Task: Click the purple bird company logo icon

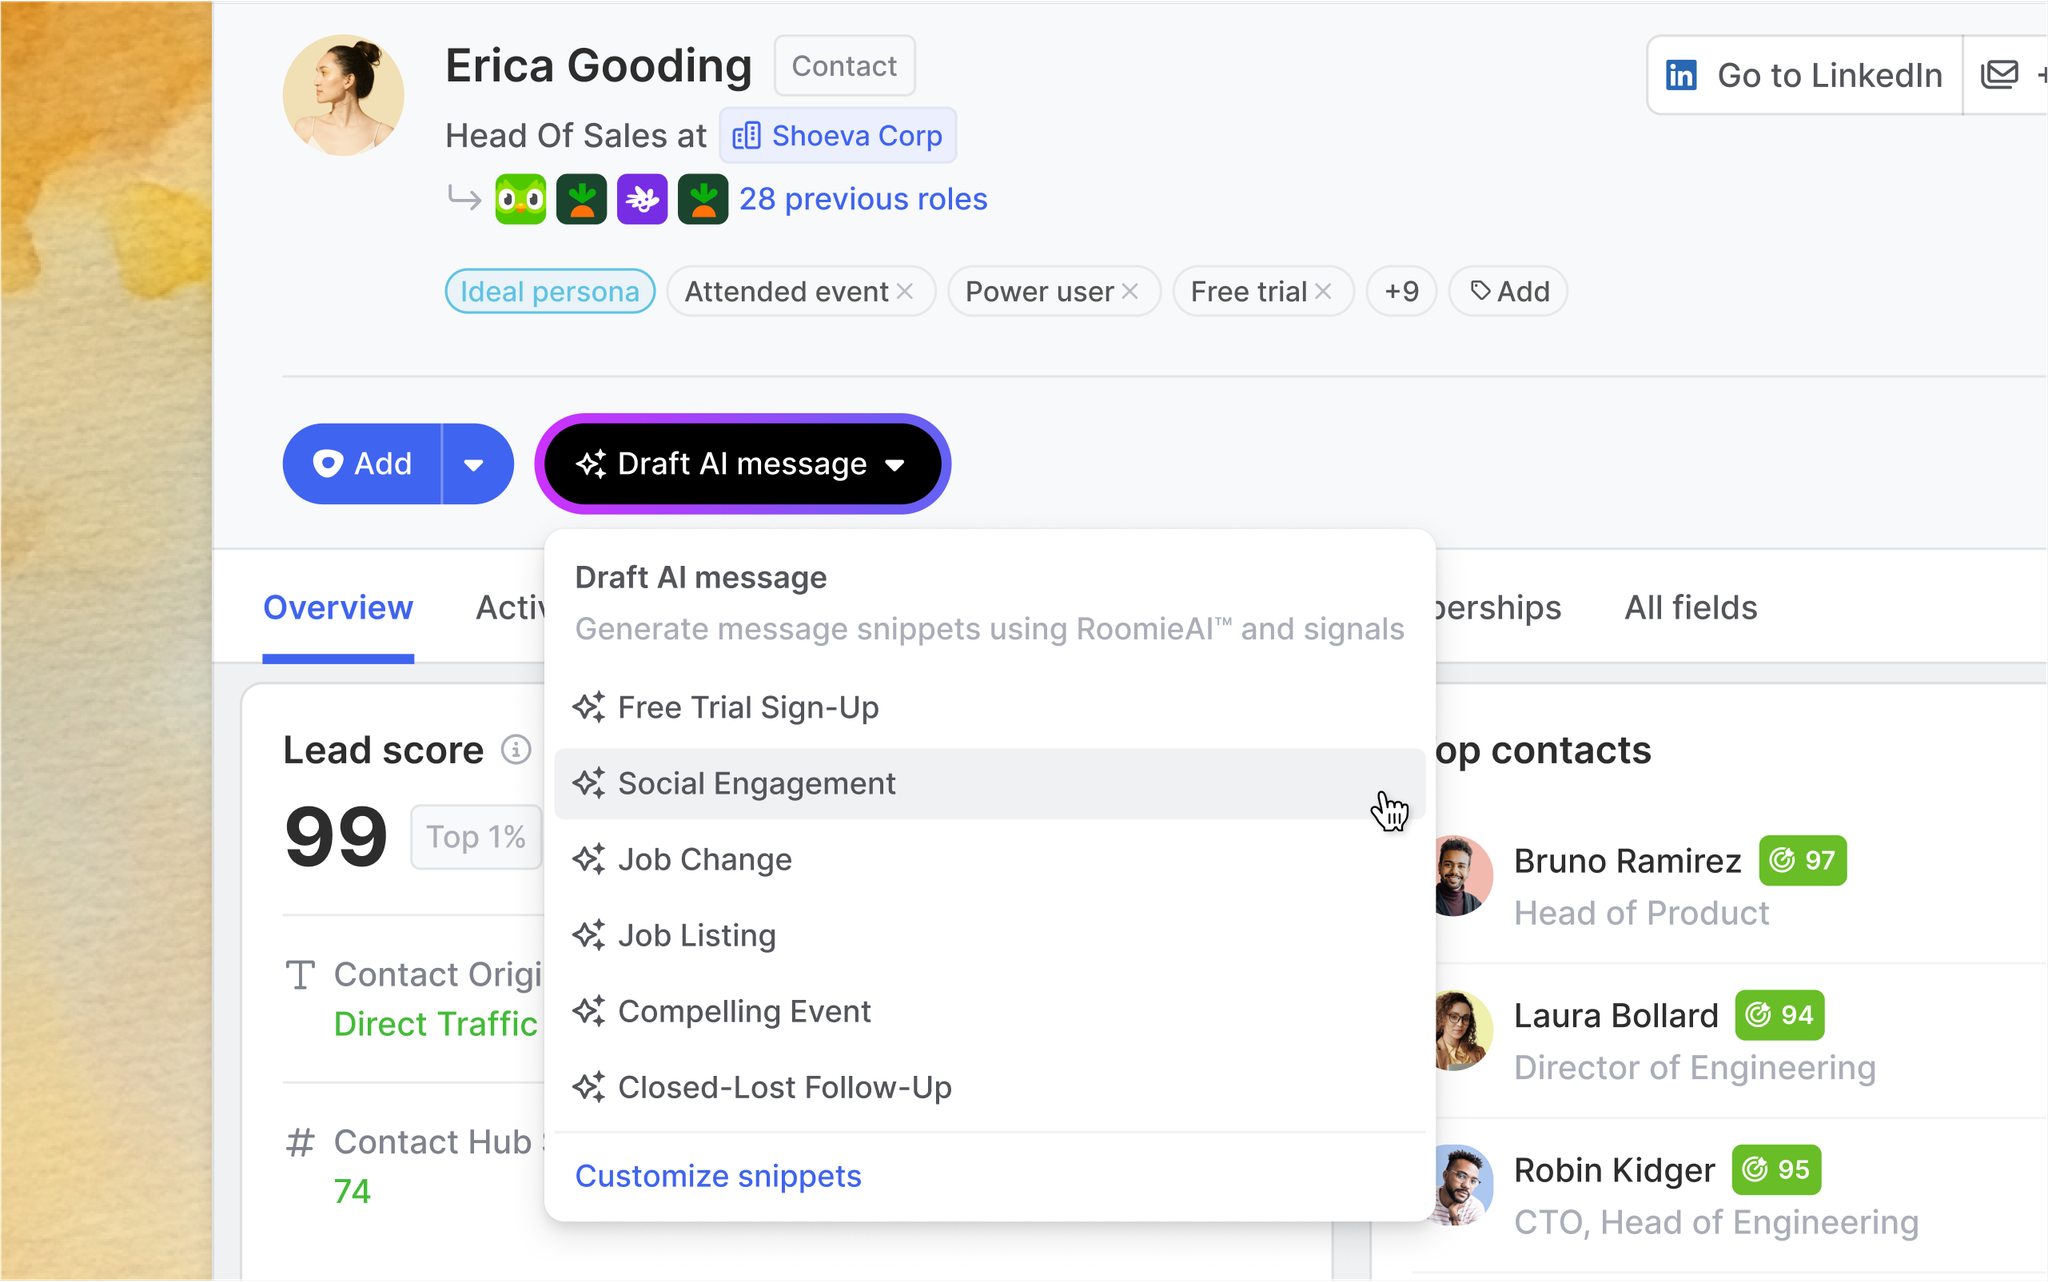Action: point(642,200)
